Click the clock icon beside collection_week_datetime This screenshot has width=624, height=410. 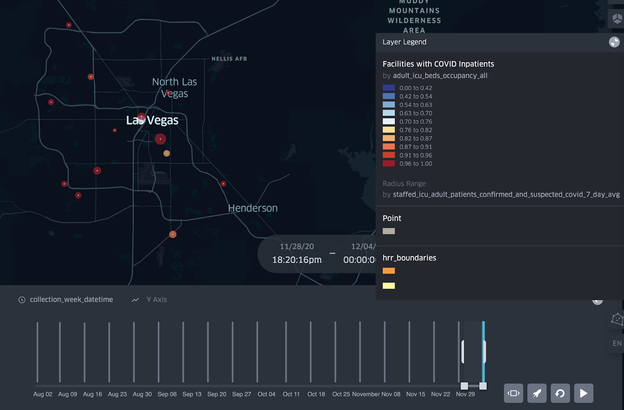coord(21,300)
